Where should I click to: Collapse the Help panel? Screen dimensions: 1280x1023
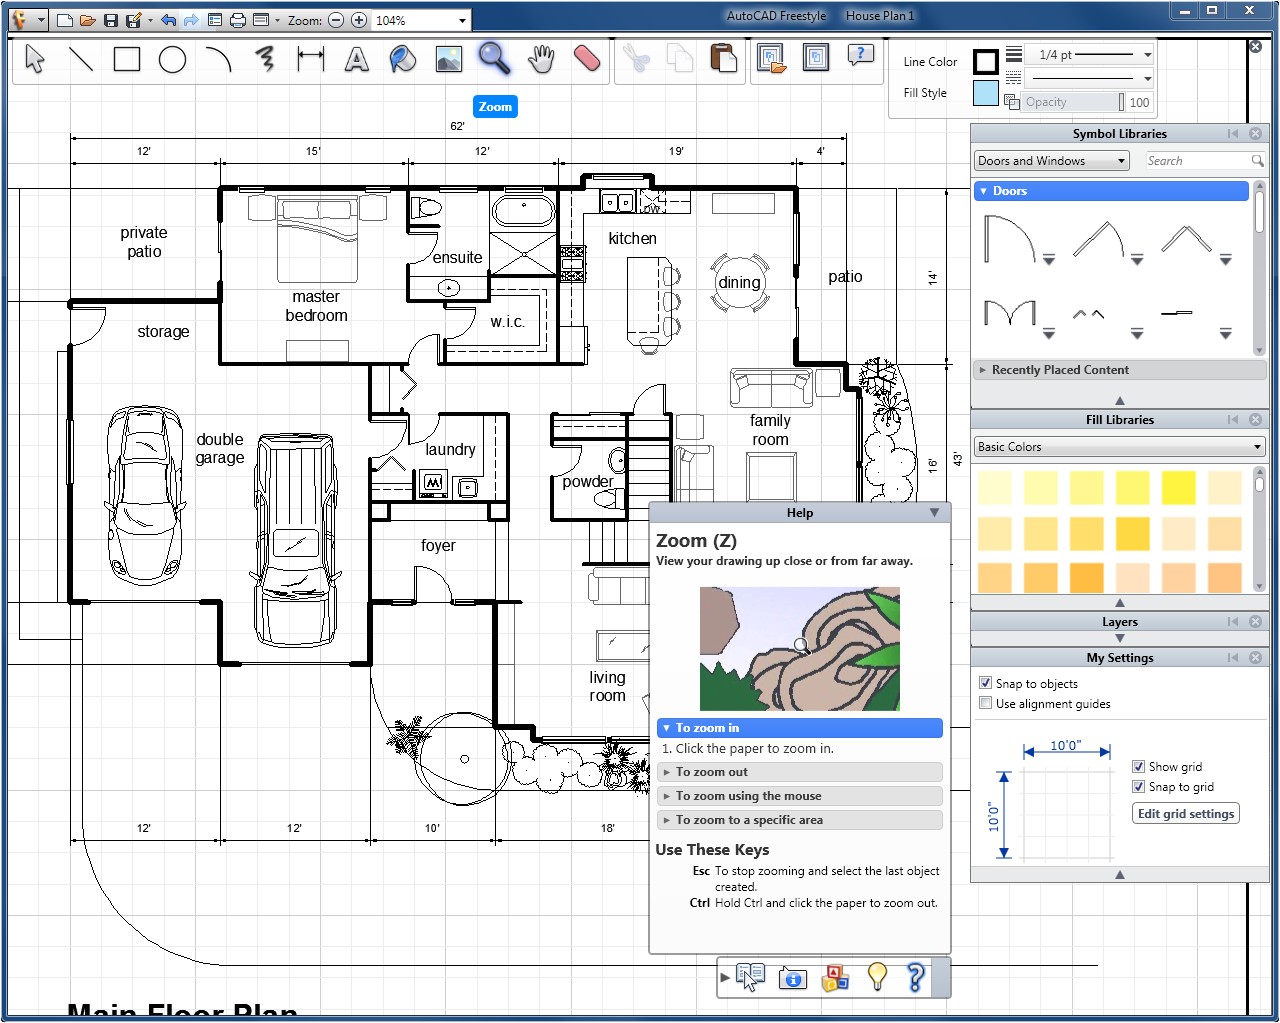click(935, 512)
